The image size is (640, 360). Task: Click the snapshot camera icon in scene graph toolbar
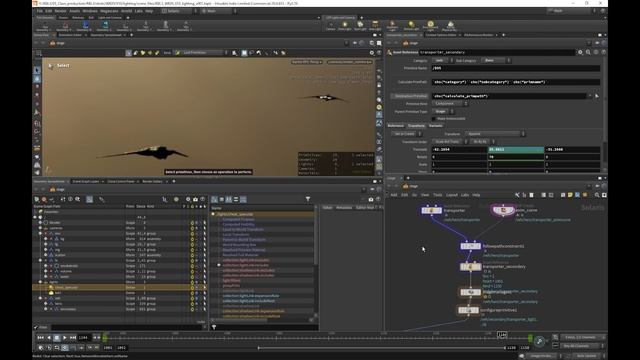pyautogui.click(x=196, y=199)
